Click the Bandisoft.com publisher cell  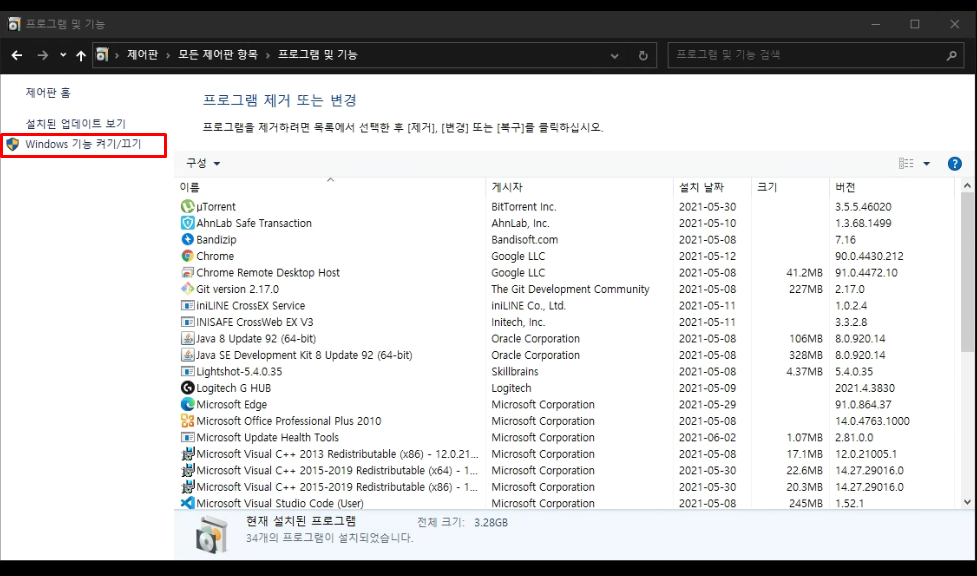(x=525, y=239)
